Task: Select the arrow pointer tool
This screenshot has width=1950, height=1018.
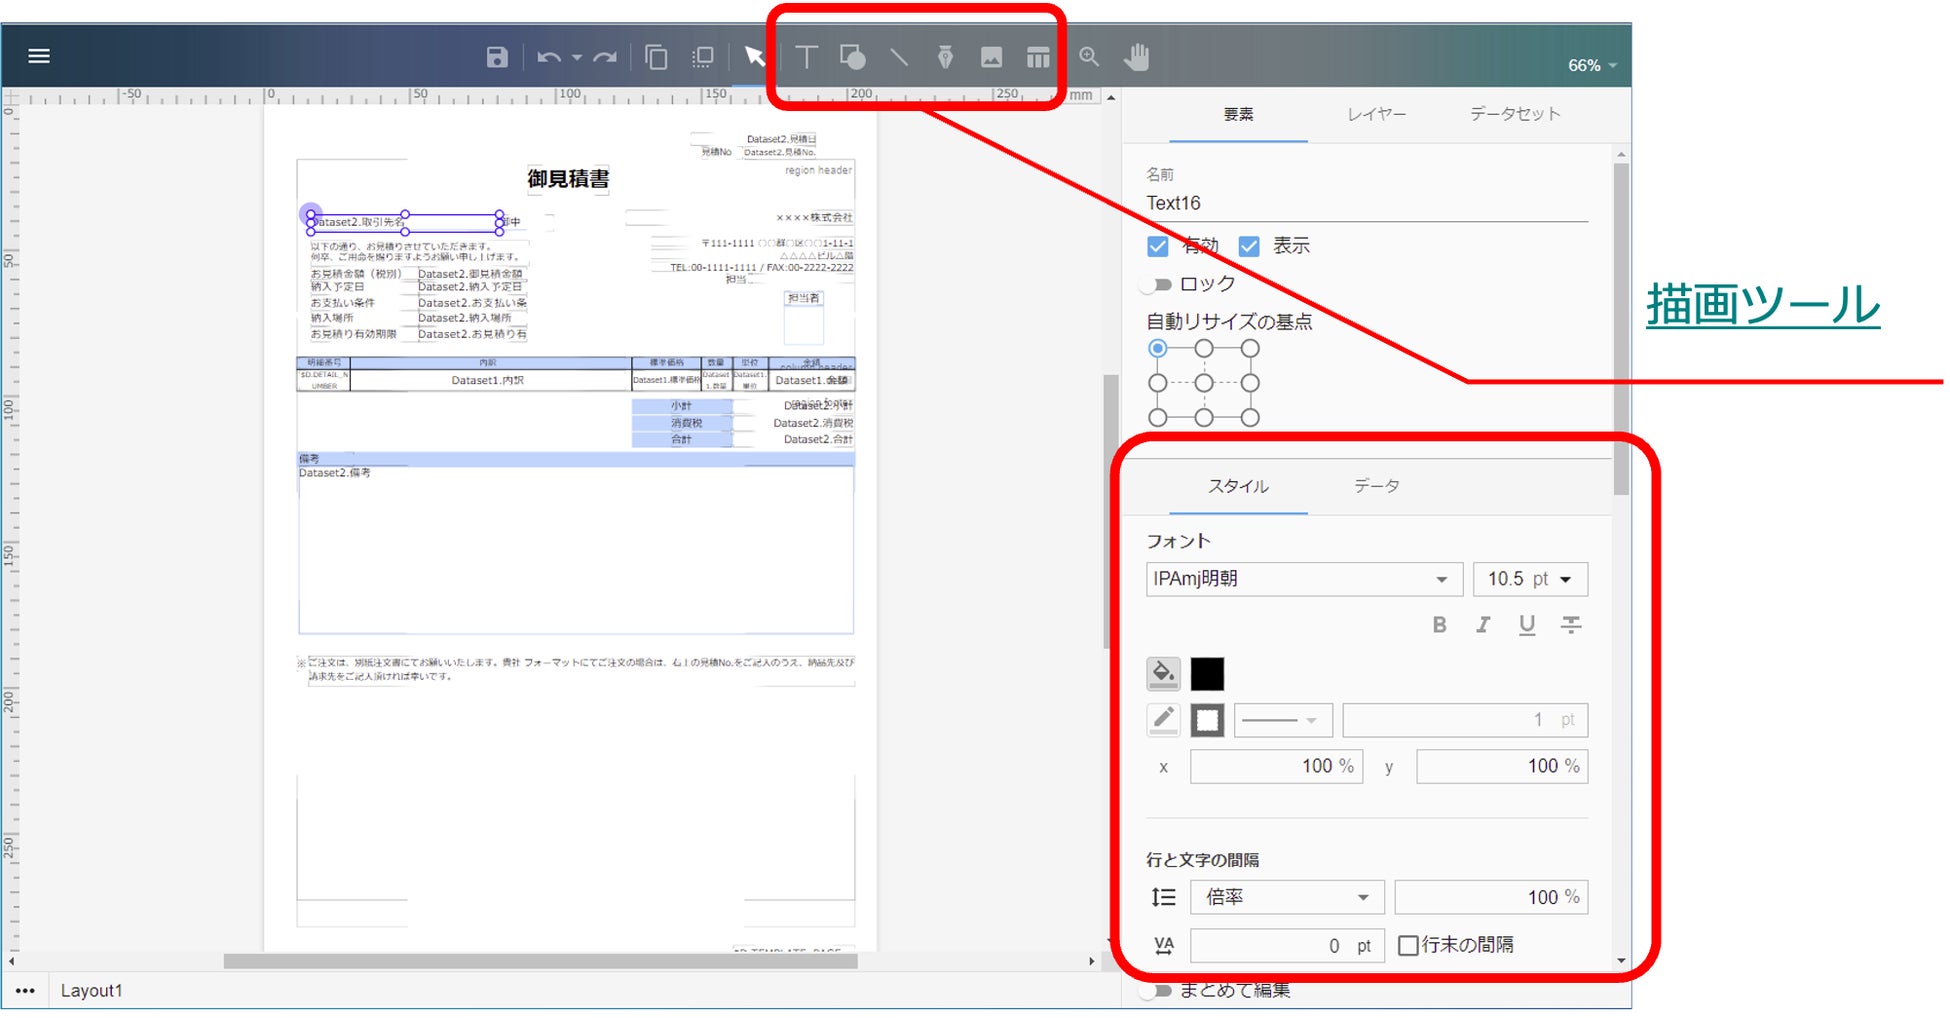Action: pos(754,56)
